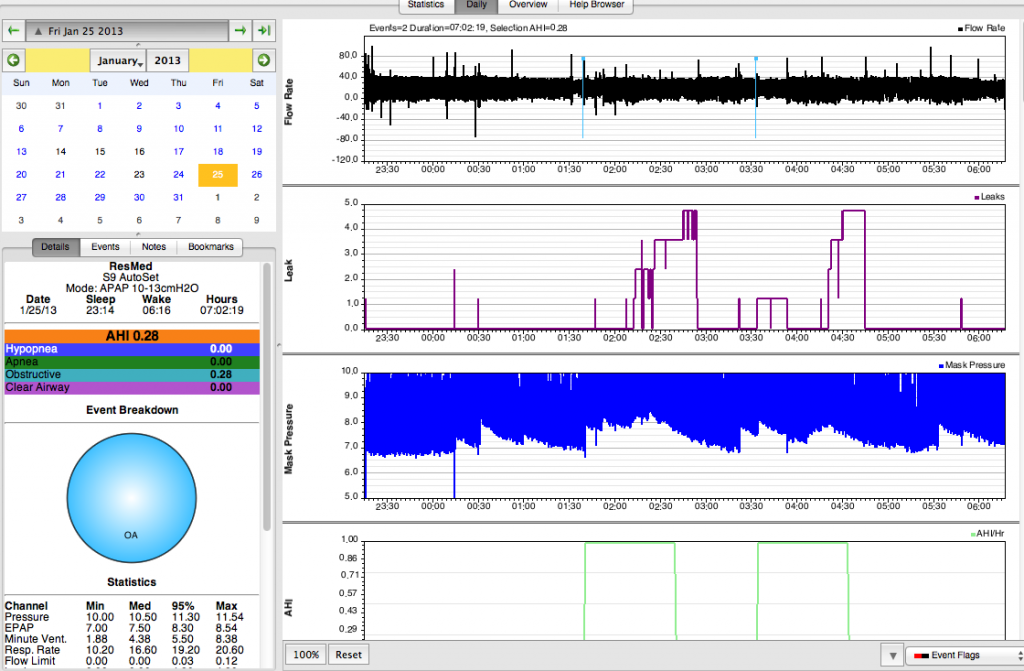1024x671 pixels.
Task: Click the green Apnea row
Action: tap(132, 362)
